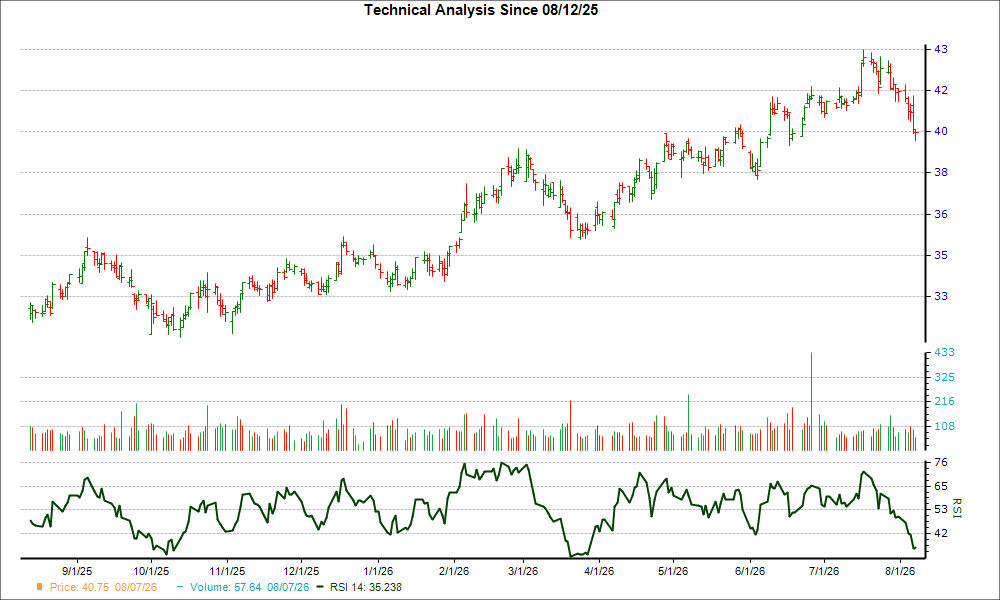Click the tallest volume spike near 7/1/26

(811, 402)
